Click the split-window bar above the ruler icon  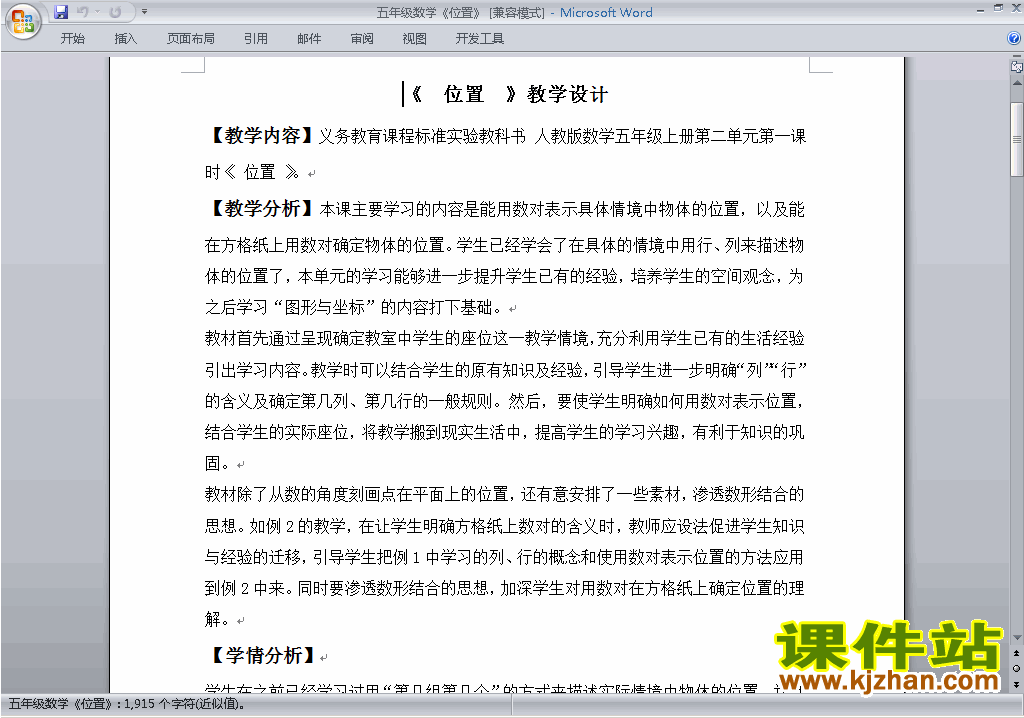[1016, 57]
